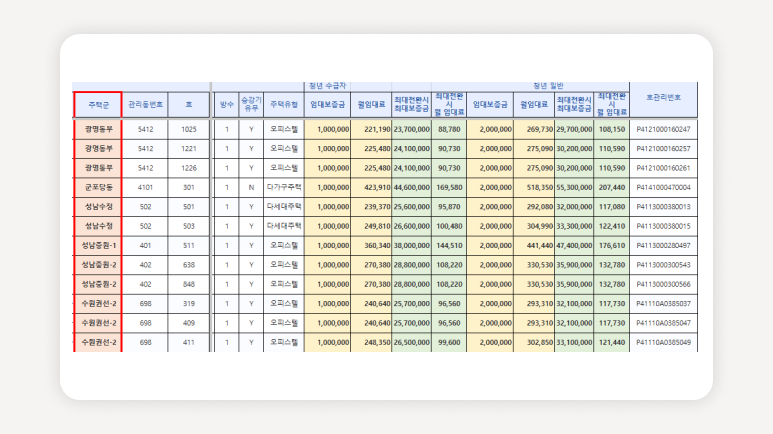Select the 방수 column header
Screen dimensions: 773x434
pos(226,104)
